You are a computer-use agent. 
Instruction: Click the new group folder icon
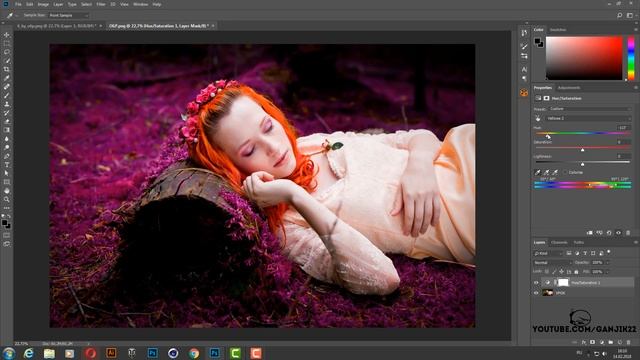[611, 342]
